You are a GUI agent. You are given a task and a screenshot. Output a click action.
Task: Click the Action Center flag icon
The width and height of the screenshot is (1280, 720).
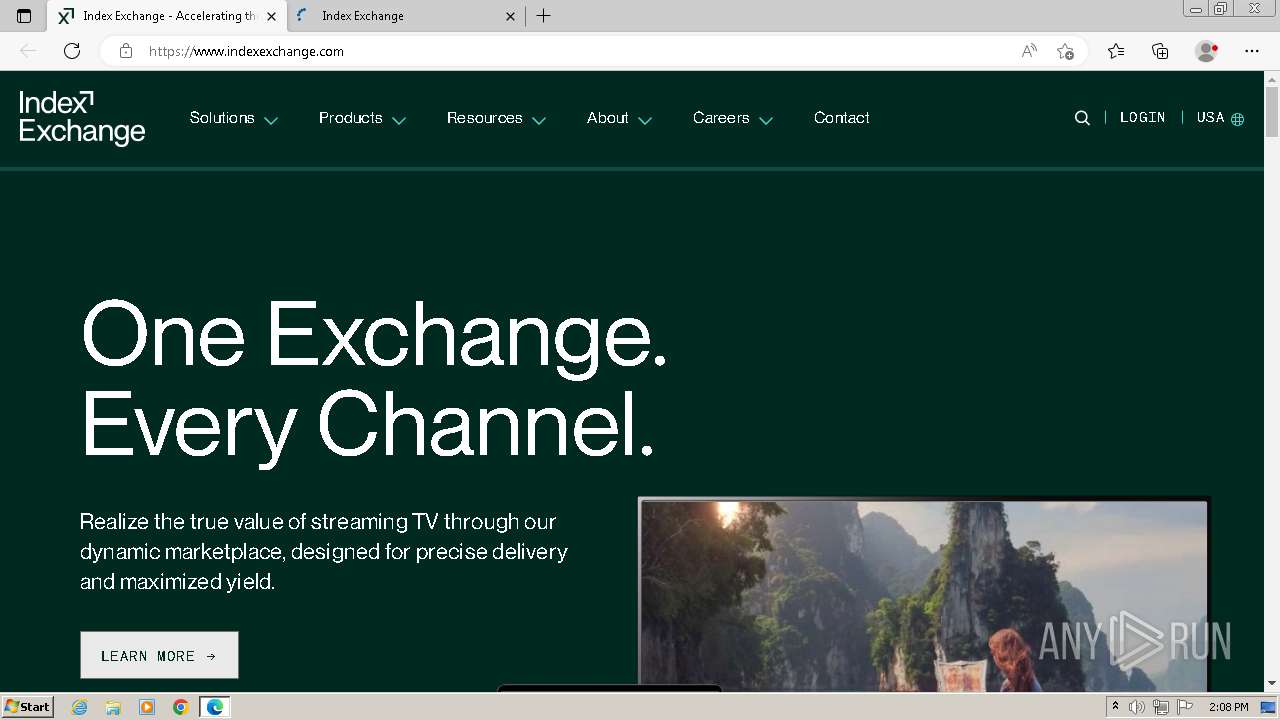1185,707
